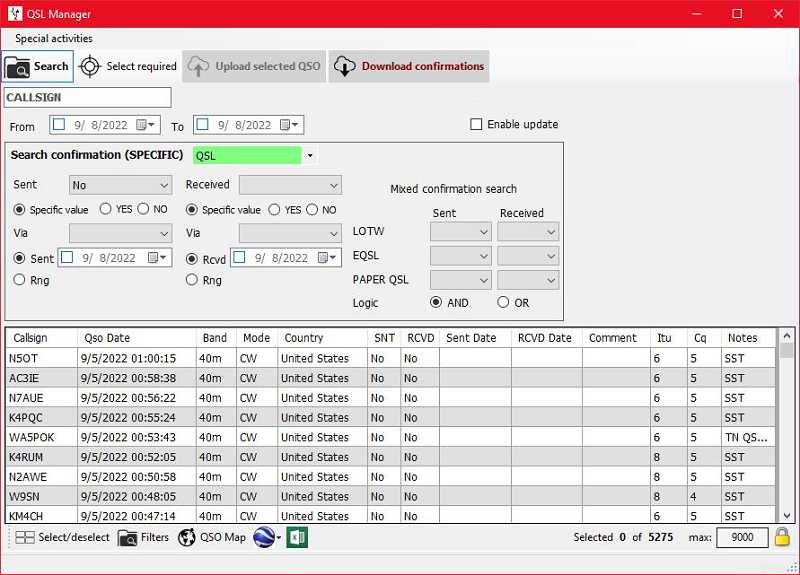Click the TN QS... notes cell

(x=746, y=437)
